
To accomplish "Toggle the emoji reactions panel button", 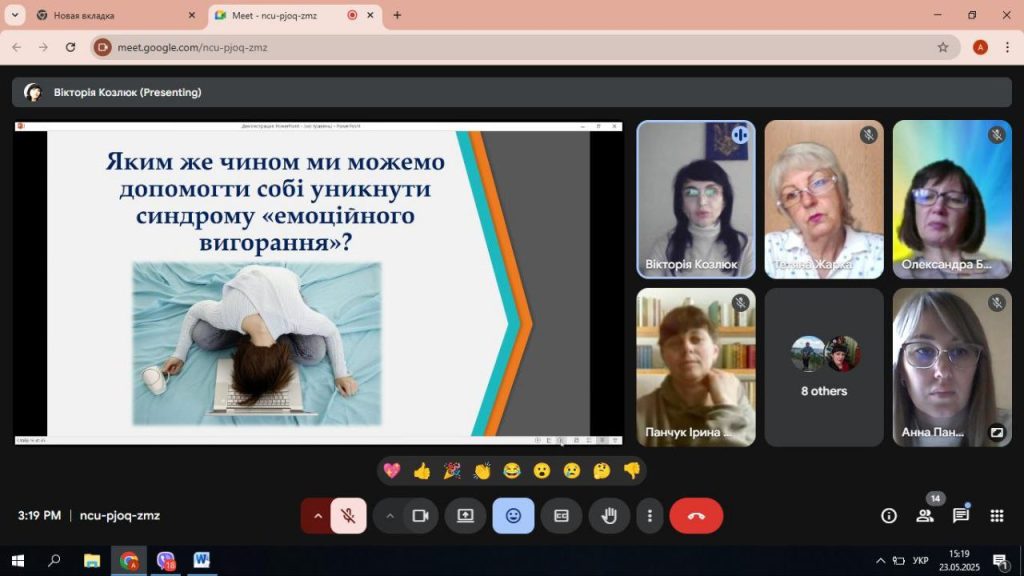I will pyautogui.click(x=513, y=516).
